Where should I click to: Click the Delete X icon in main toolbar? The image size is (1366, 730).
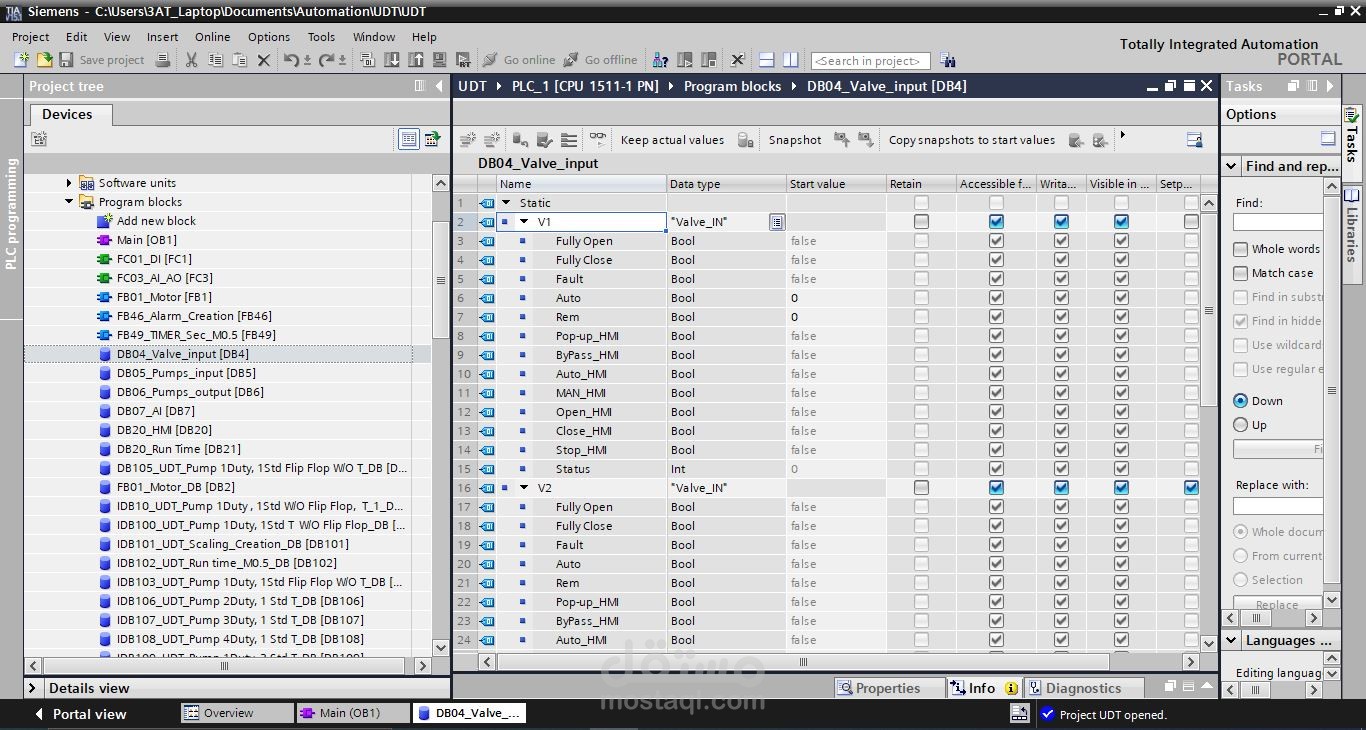pos(264,60)
